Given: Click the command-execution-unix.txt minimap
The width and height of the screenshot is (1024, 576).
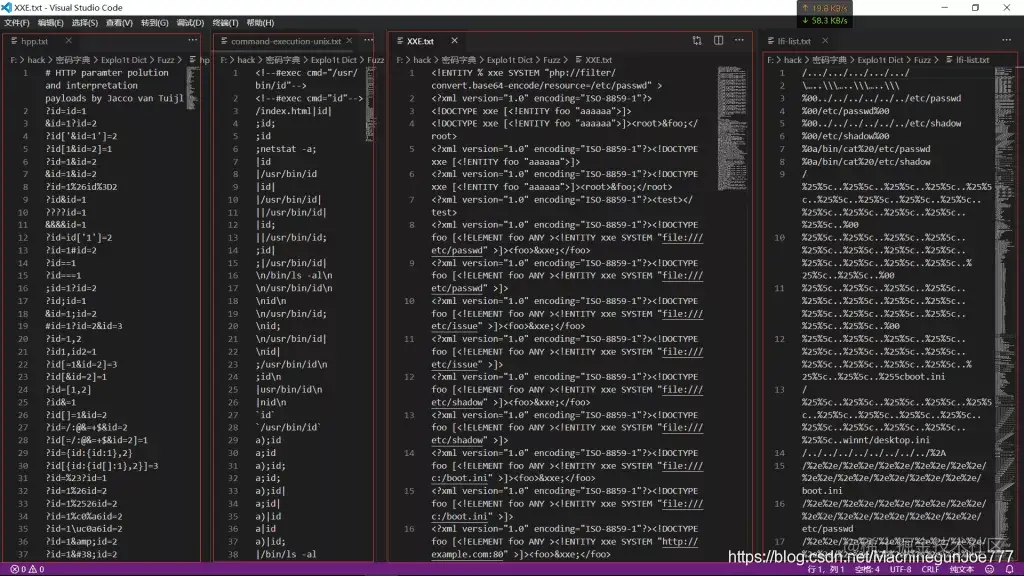Looking at the screenshot, I should coord(370,104).
